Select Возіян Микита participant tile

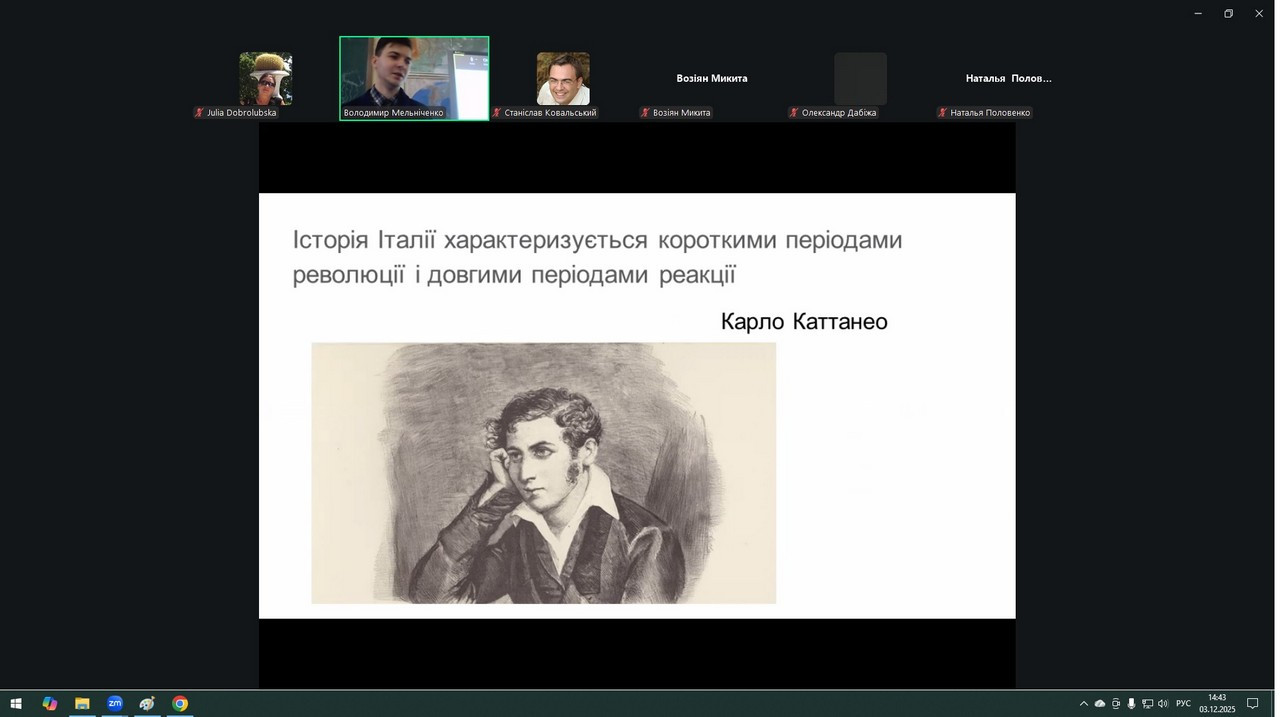pos(712,79)
